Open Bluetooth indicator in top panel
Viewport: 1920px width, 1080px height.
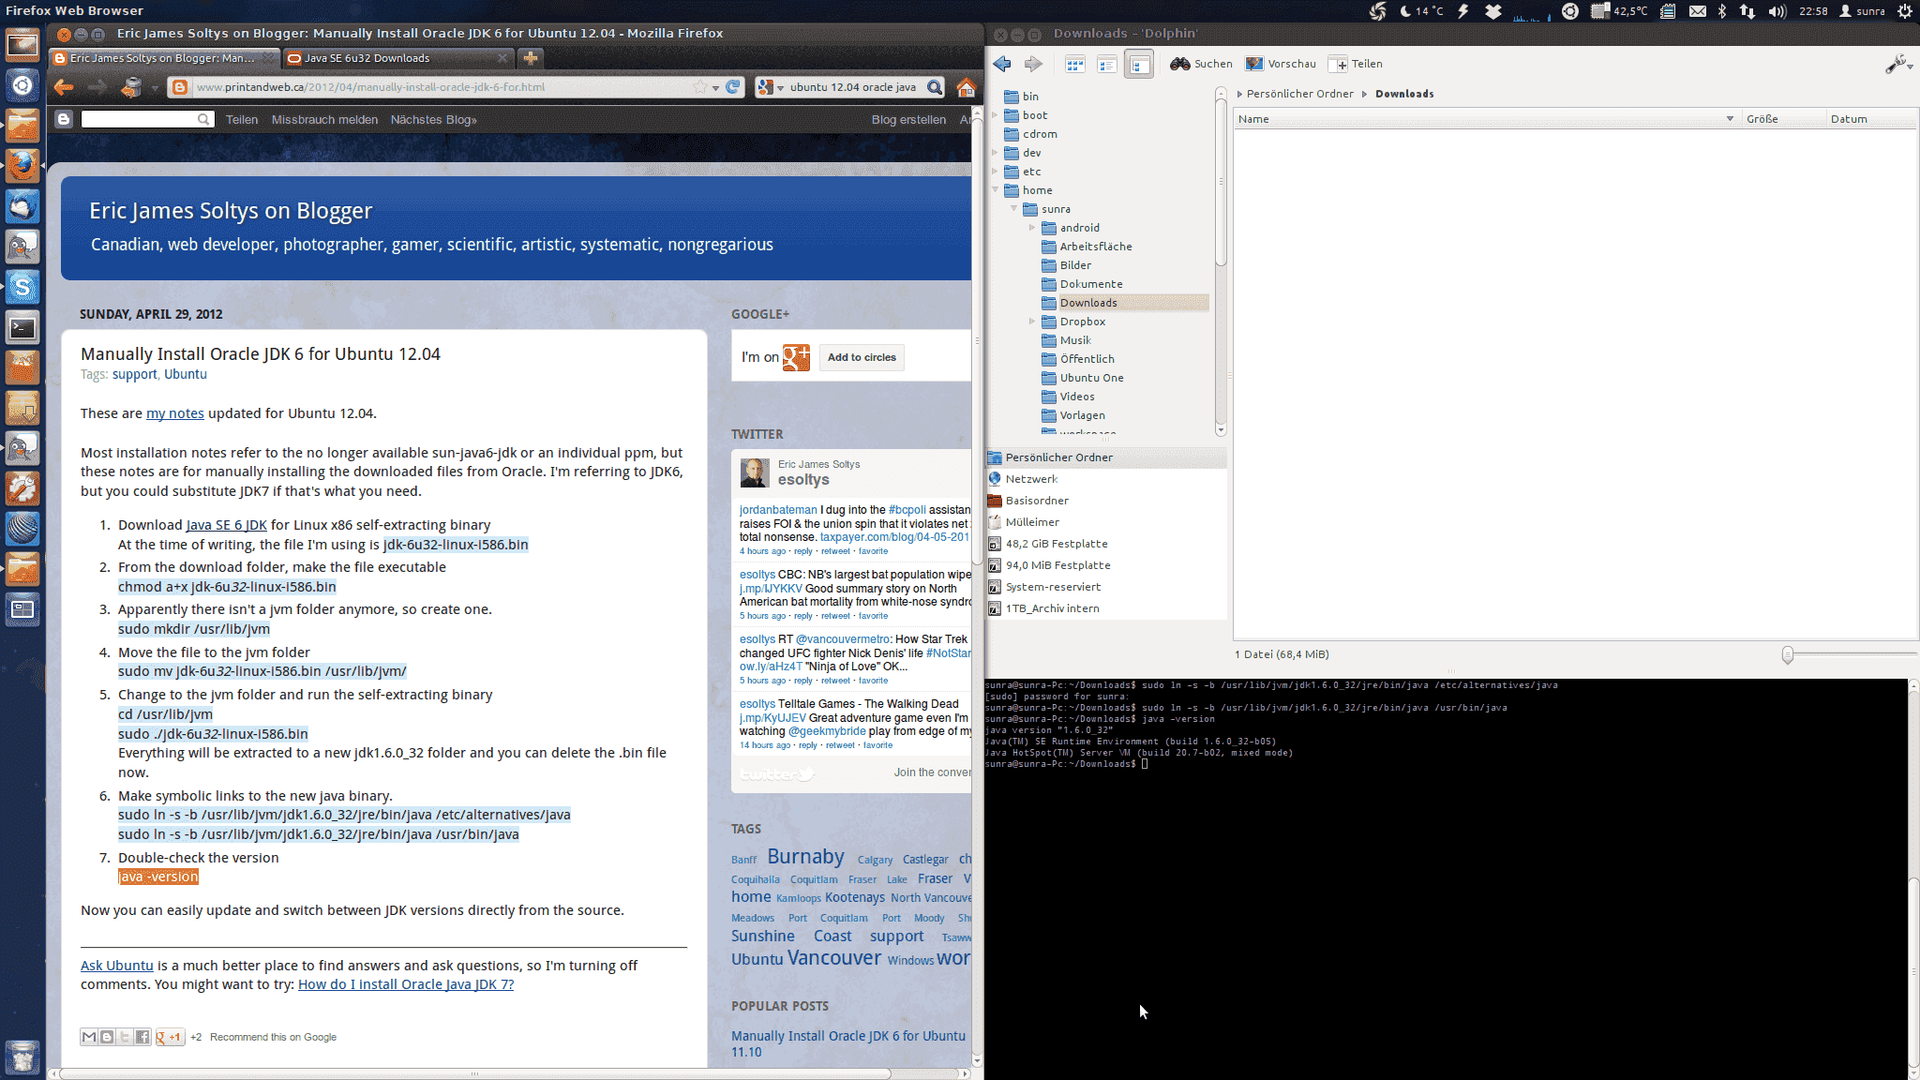(1722, 11)
